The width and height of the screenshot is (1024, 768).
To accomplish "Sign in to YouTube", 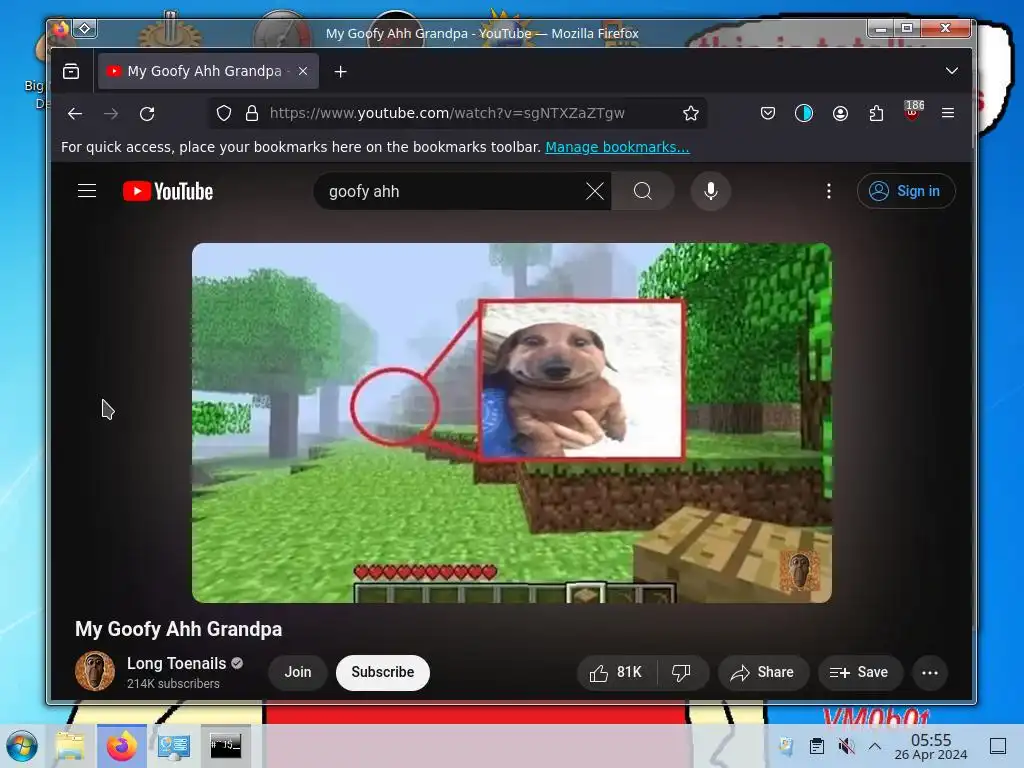I will (906, 191).
